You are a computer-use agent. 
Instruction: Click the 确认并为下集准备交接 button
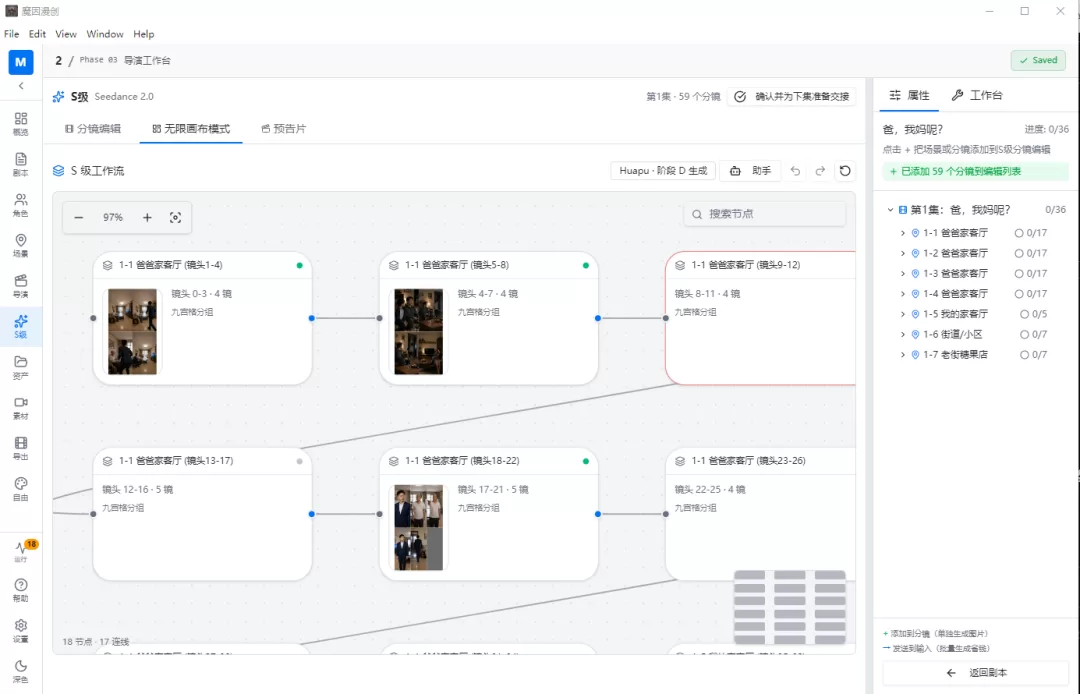(x=792, y=96)
